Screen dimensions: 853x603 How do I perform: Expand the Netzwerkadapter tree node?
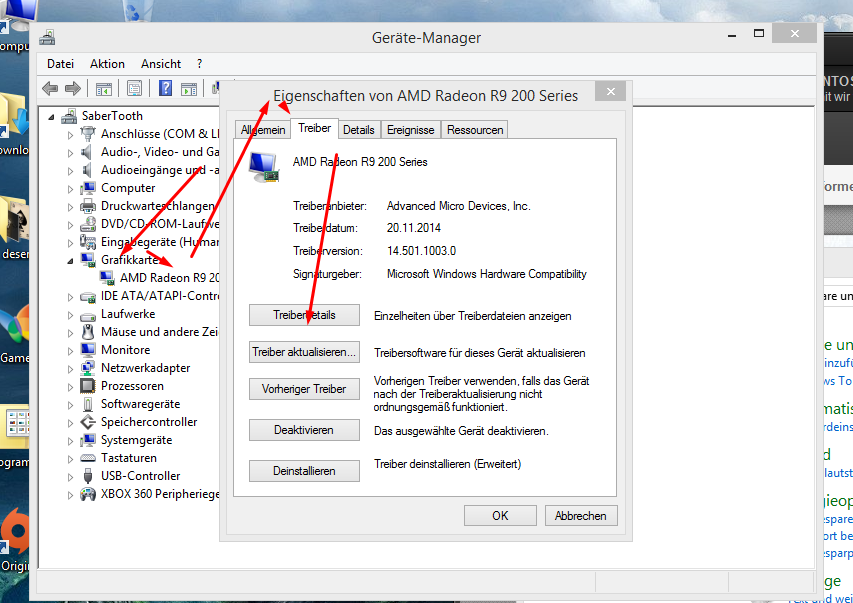click(x=70, y=369)
